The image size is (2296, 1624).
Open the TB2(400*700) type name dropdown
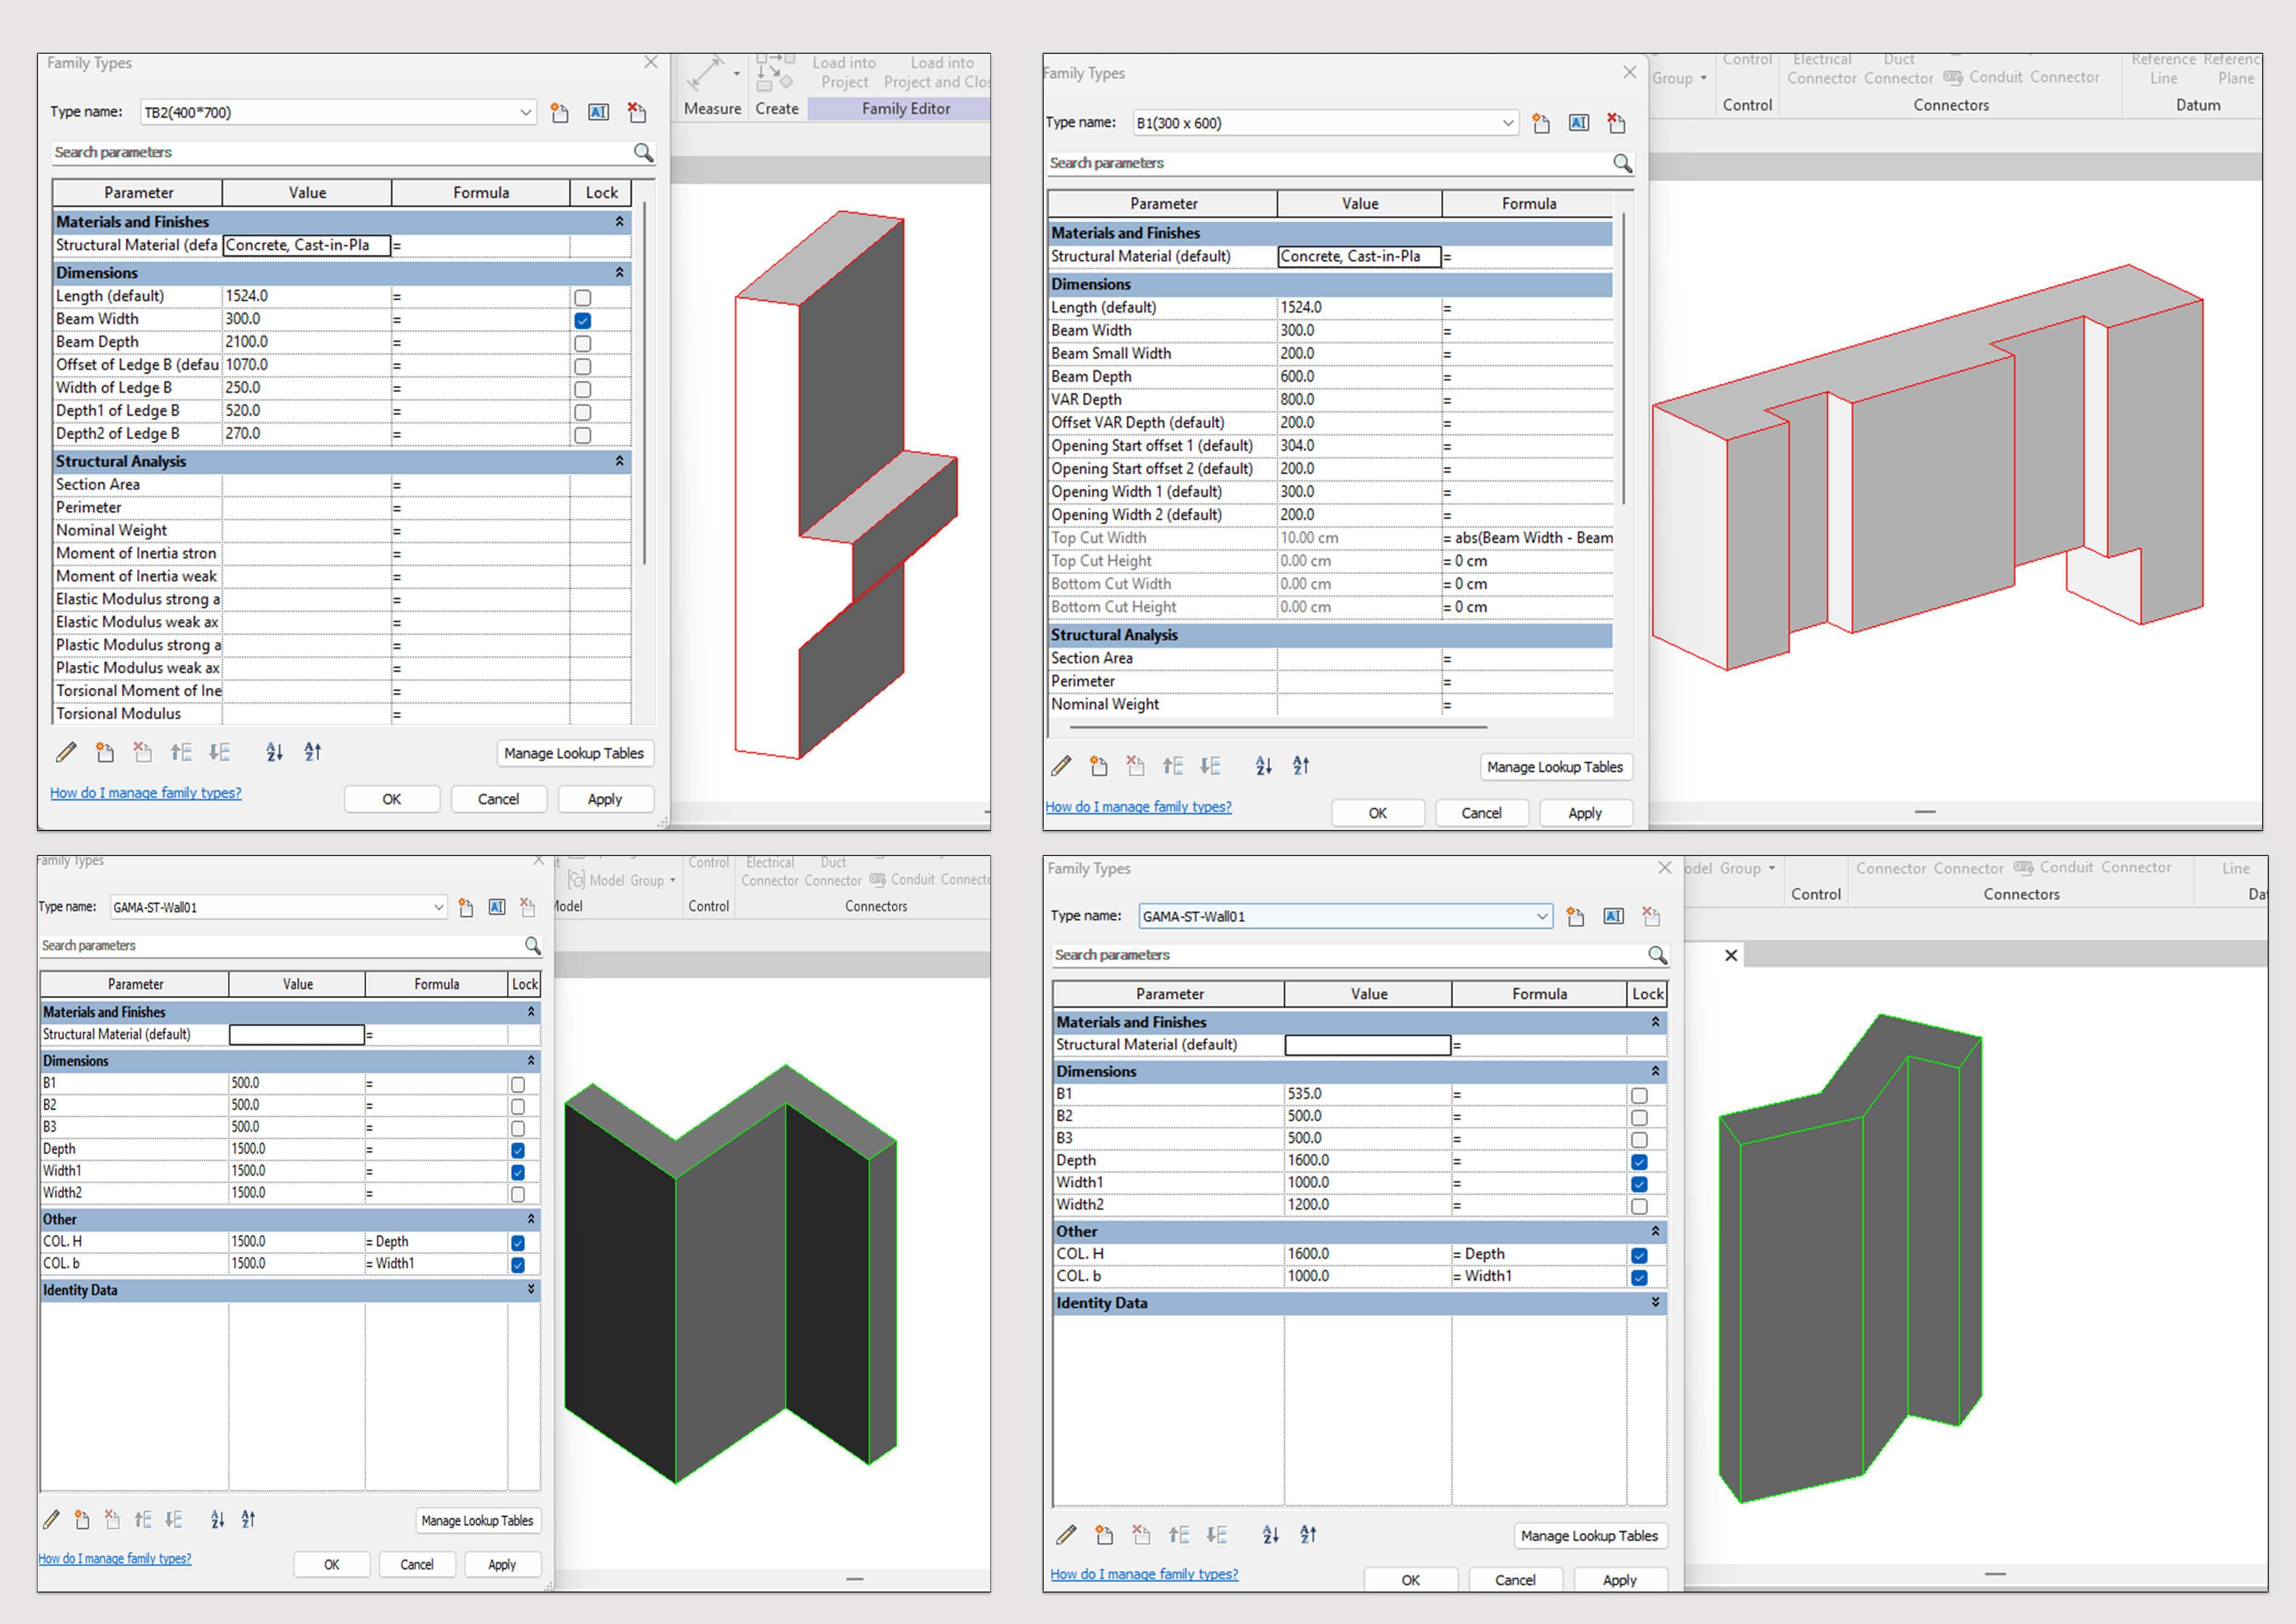coord(525,113)
